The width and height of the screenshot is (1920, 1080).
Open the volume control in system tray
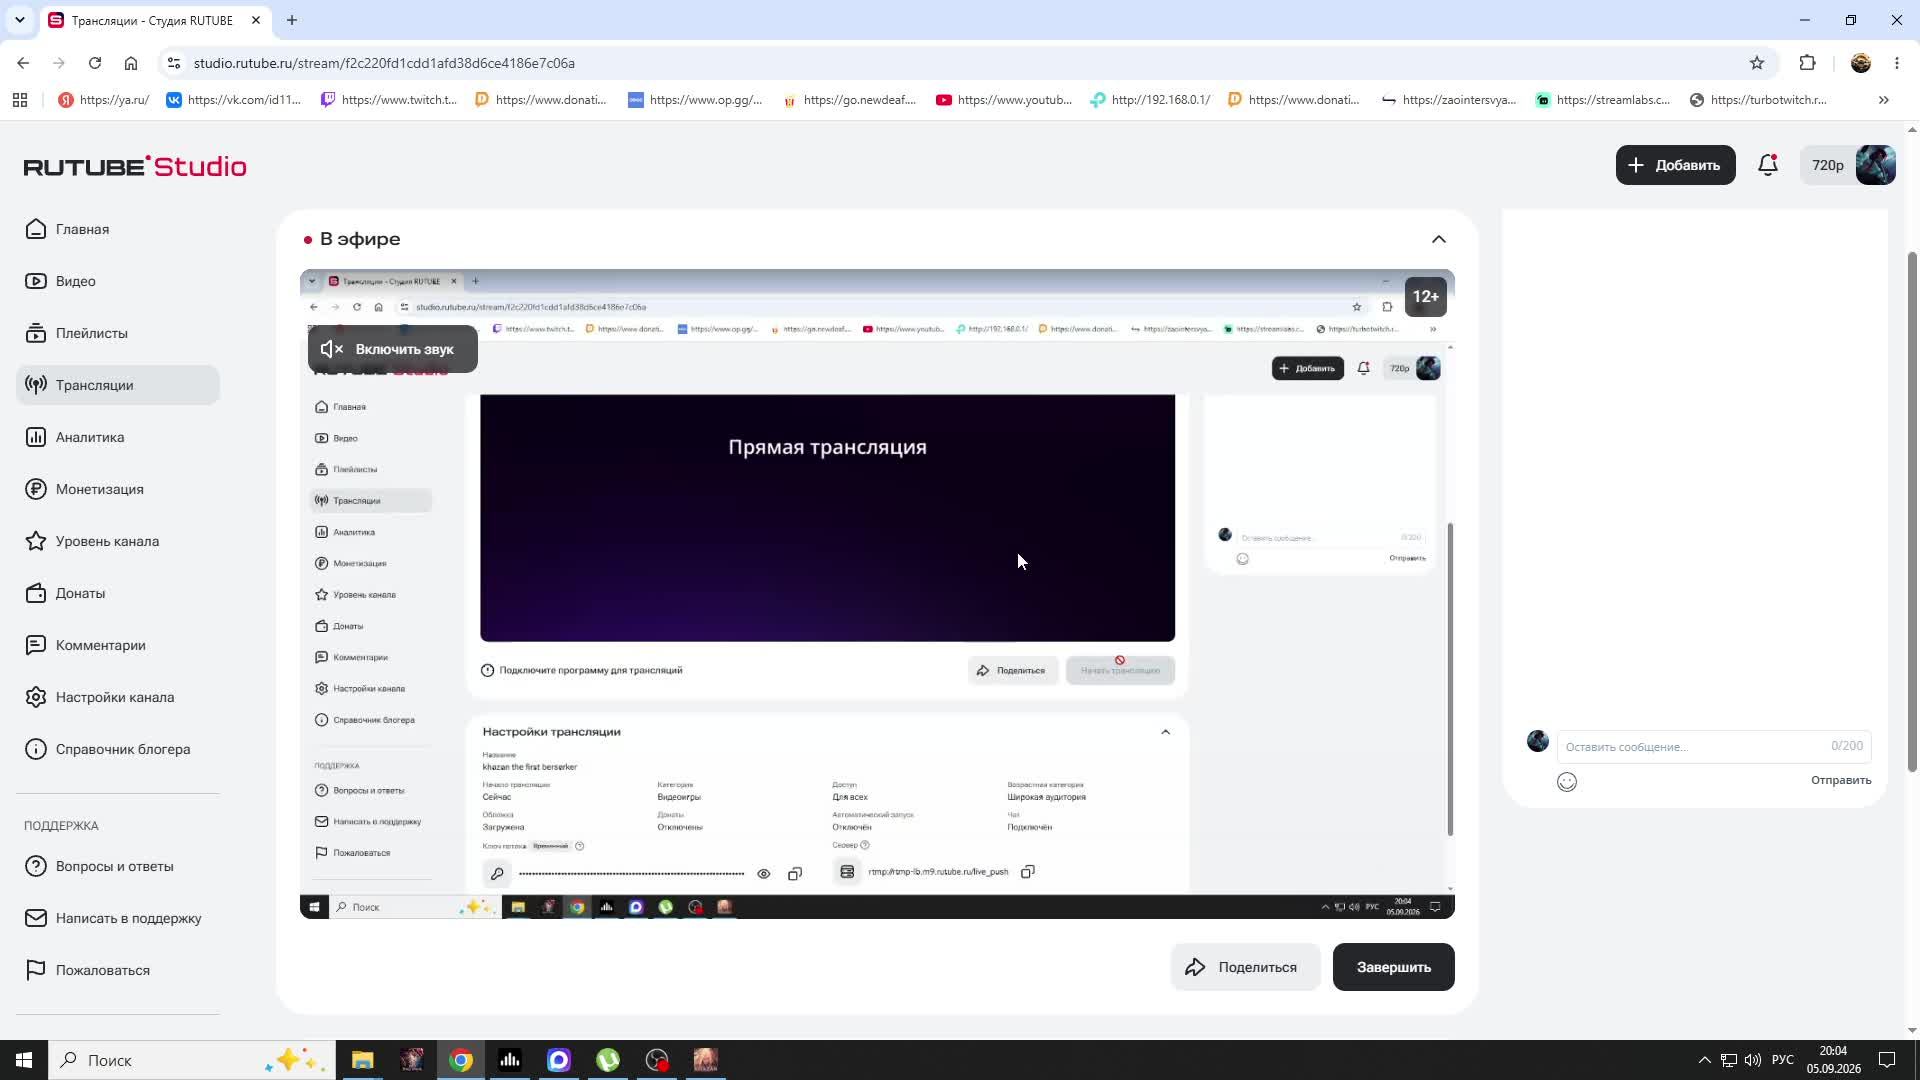(1753, 1060)
